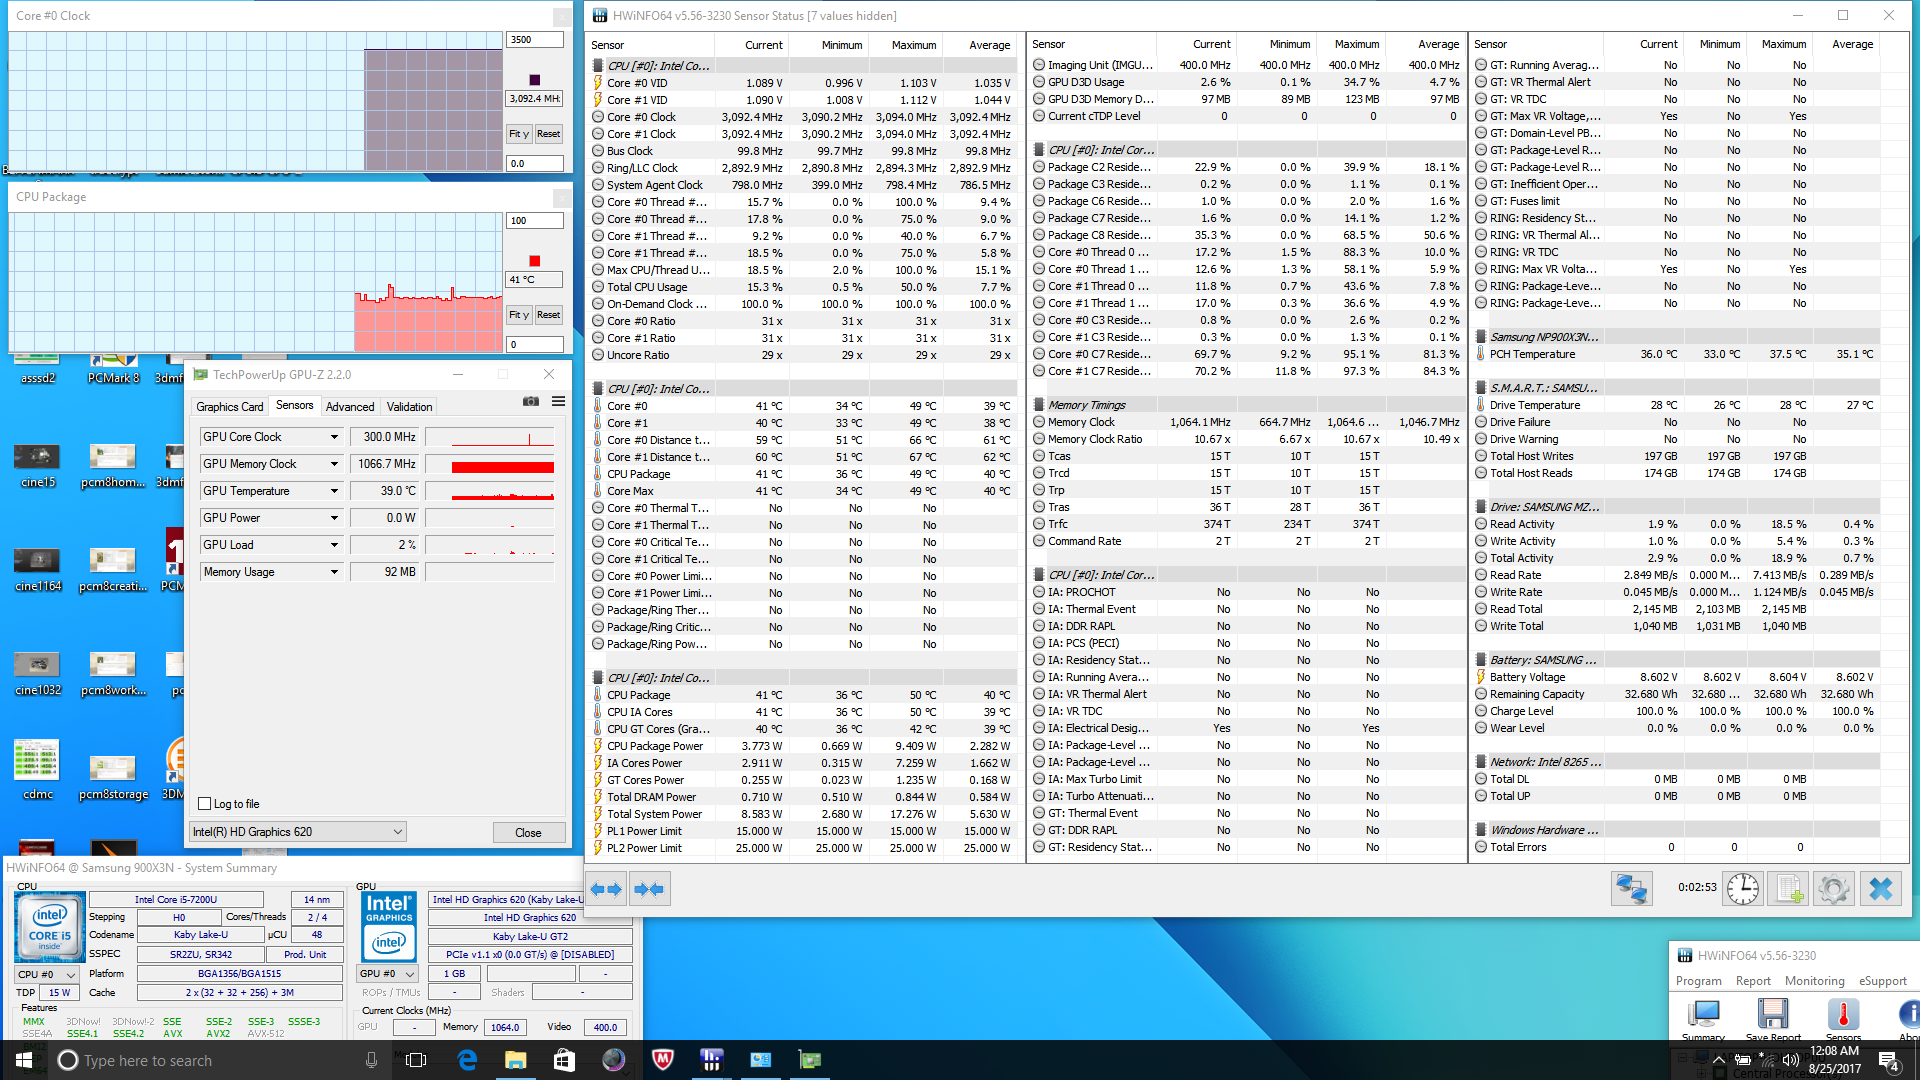Click the collapse sensor columns arrows button
Viewport: 1920px width, 1080px height.
click(649, 889)
